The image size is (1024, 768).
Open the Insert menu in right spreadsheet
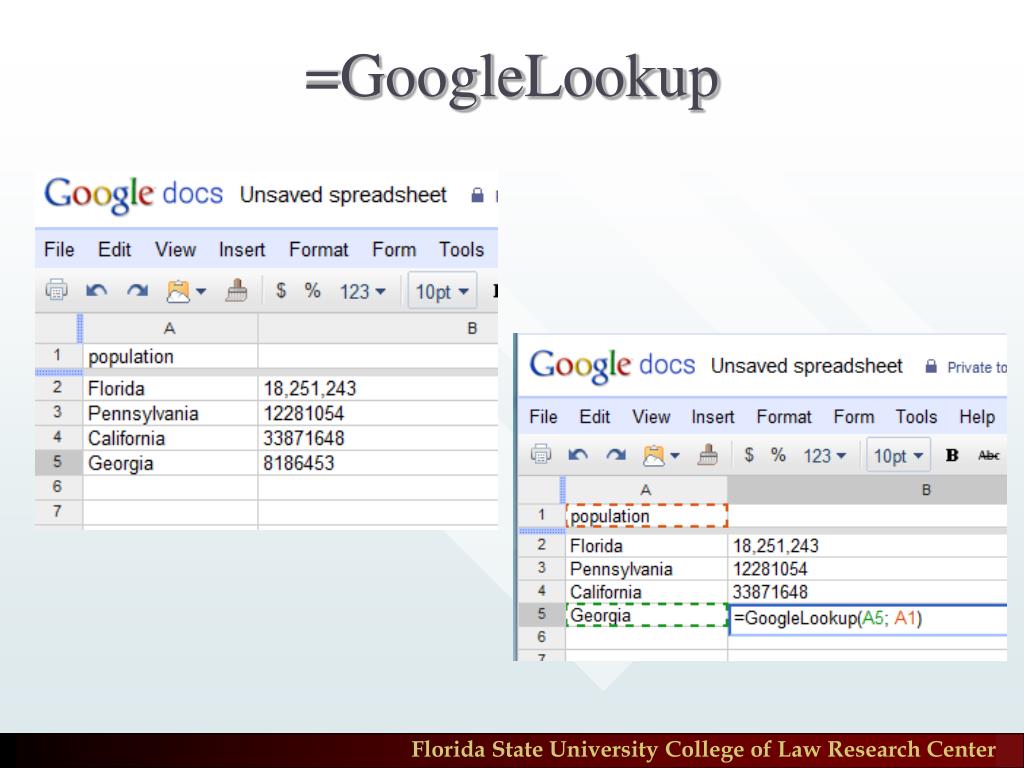[712, 417]
